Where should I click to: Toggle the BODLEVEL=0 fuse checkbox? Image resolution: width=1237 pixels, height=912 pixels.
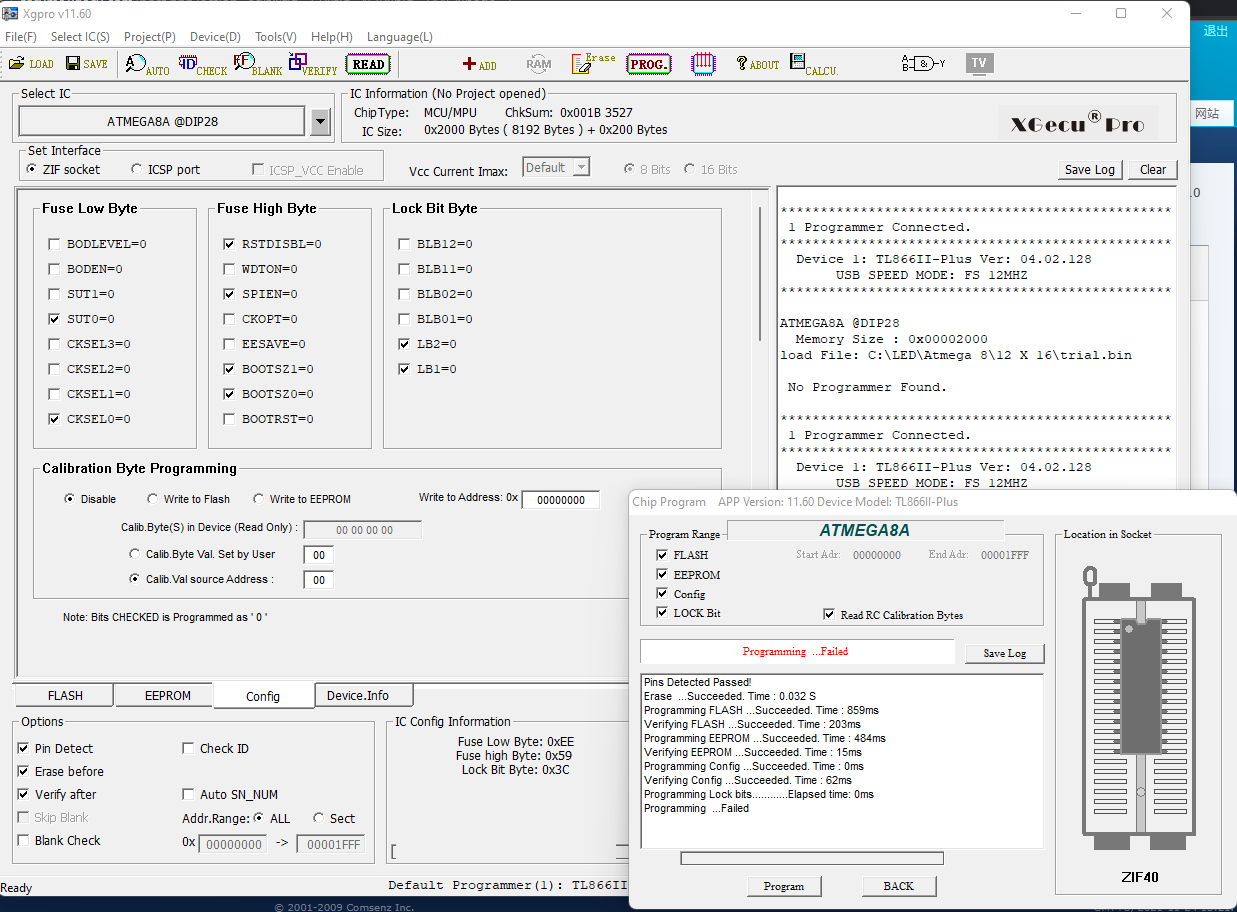[54, 244]
